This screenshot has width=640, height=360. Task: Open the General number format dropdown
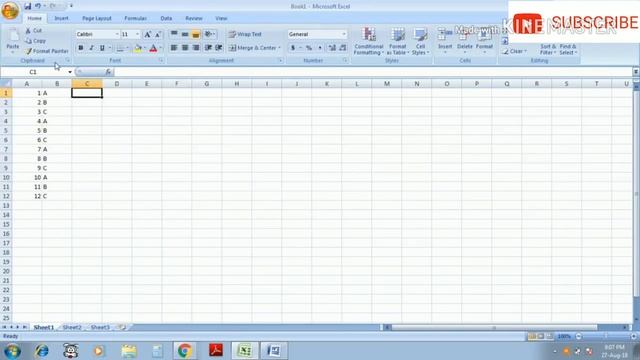[x=344, y=34]
